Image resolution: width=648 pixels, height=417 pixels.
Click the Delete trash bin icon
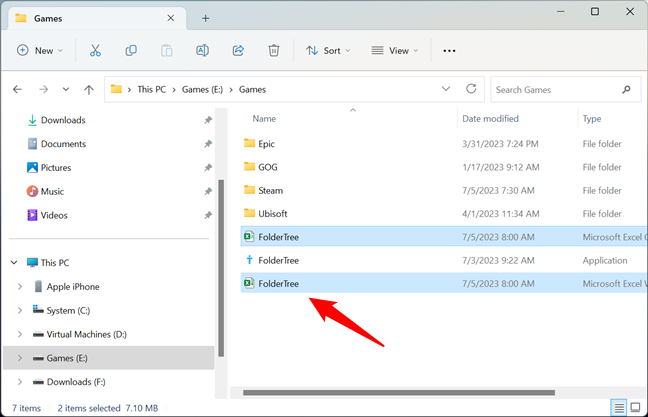(x=274, y=50)
